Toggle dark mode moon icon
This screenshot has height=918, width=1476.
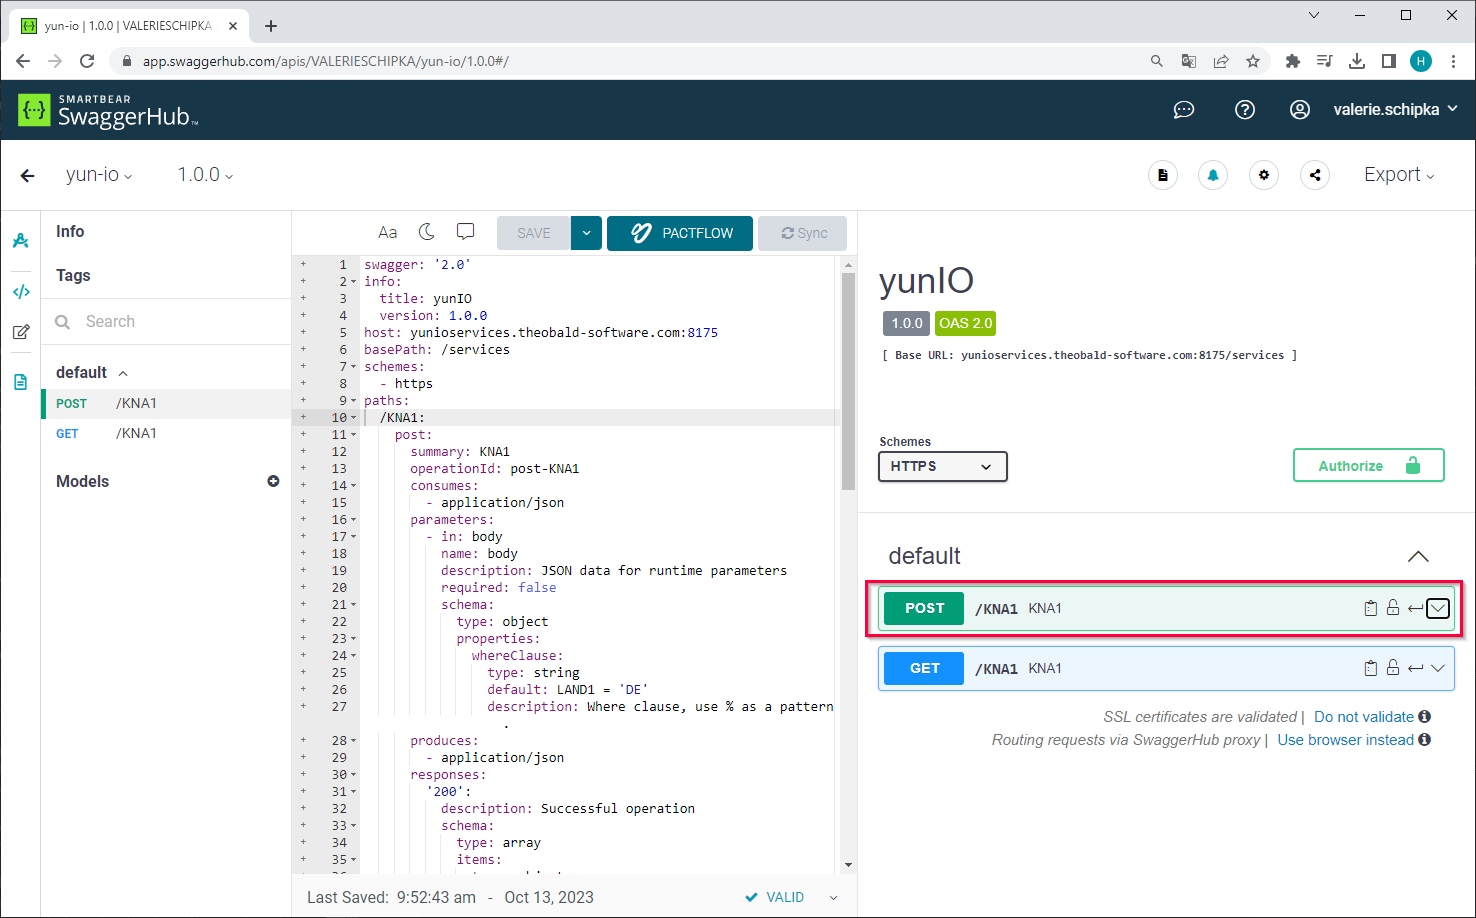(x=427, y=232)
